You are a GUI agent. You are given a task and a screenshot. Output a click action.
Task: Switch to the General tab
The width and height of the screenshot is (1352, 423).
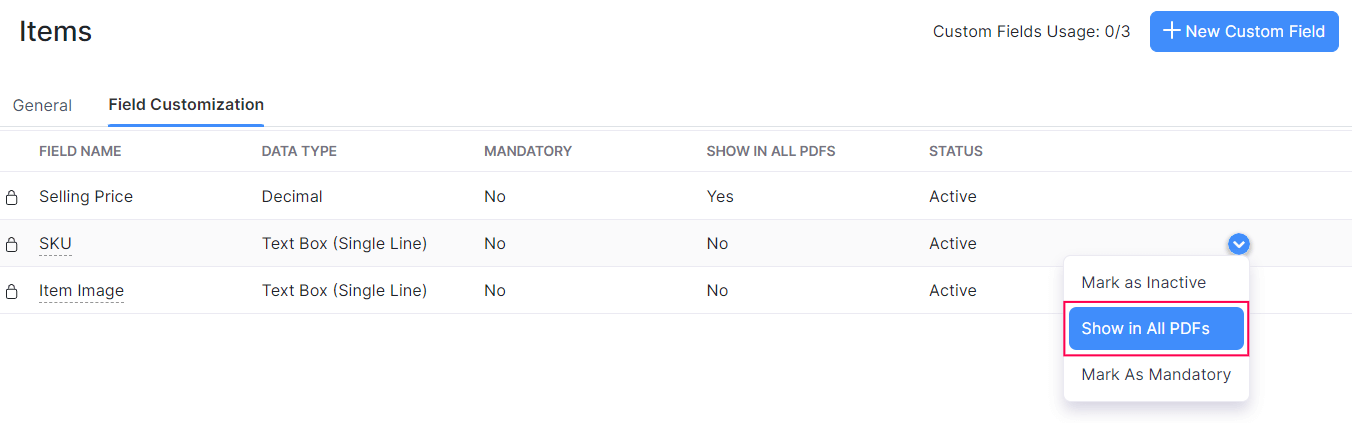(x=42, y=105)
